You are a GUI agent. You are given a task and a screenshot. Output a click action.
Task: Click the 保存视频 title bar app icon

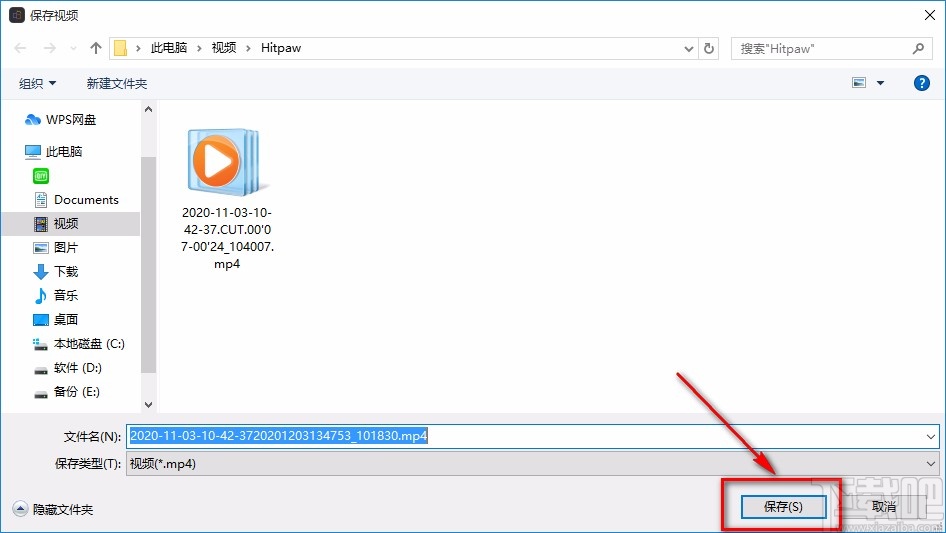(16, 15)
